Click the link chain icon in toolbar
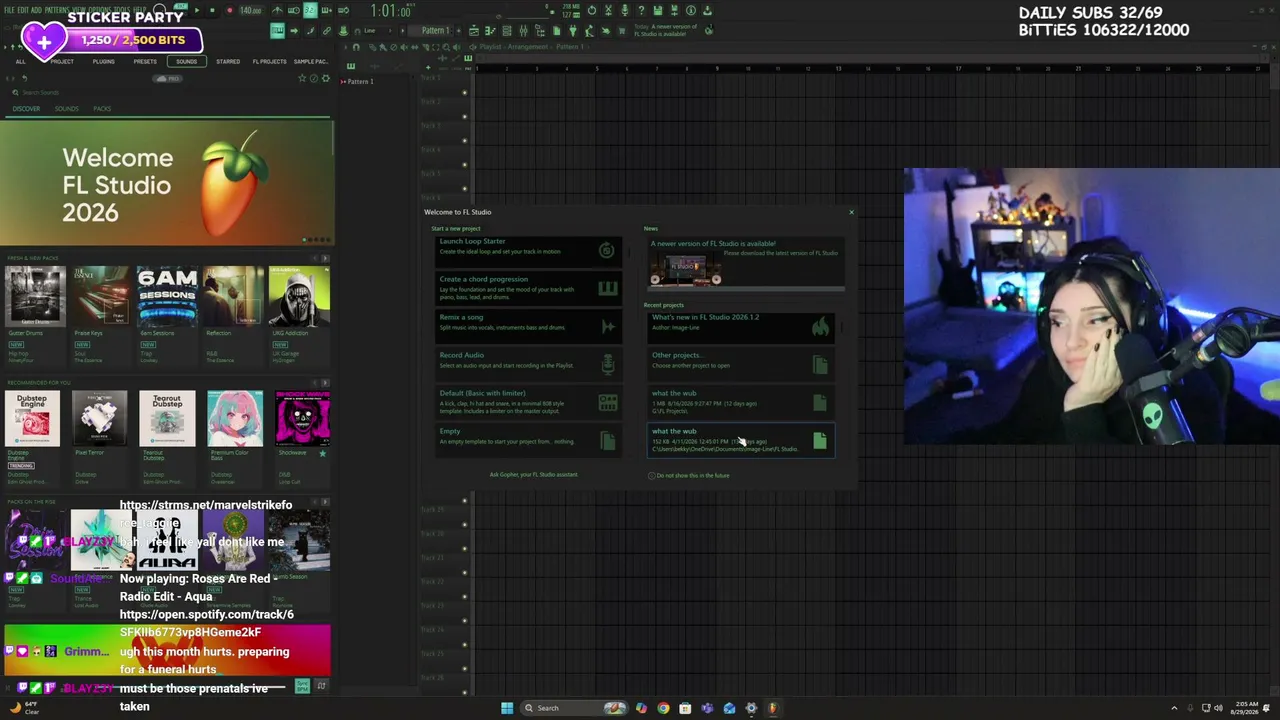Viewport: 1280px width, 720px height. 326,31
